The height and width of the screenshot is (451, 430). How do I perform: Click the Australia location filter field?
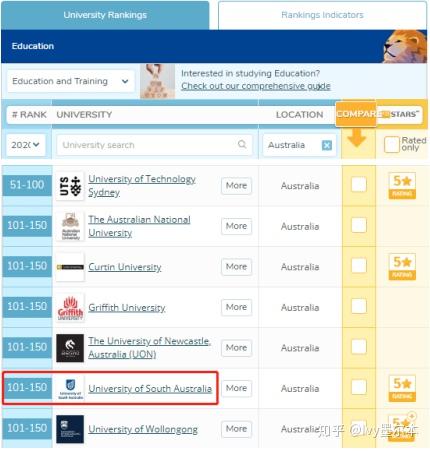(299, 145)
